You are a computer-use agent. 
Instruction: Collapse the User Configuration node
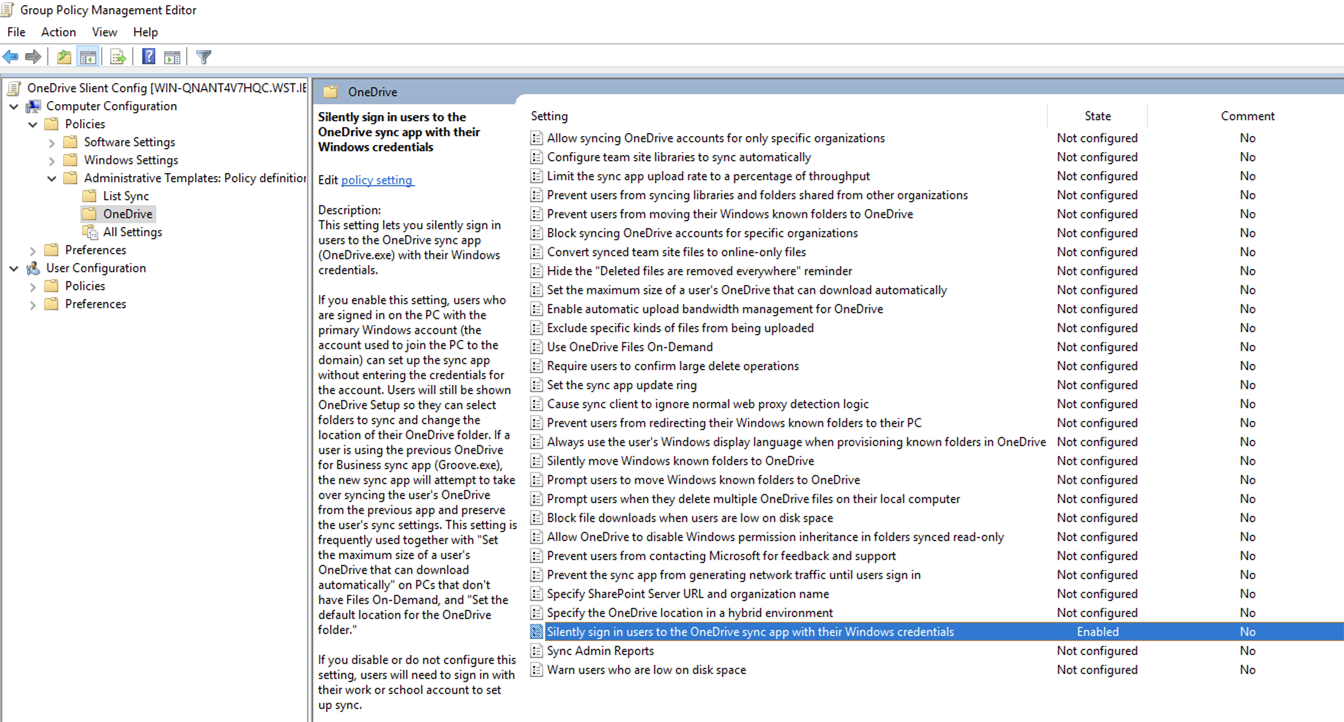tap(13, 268)
